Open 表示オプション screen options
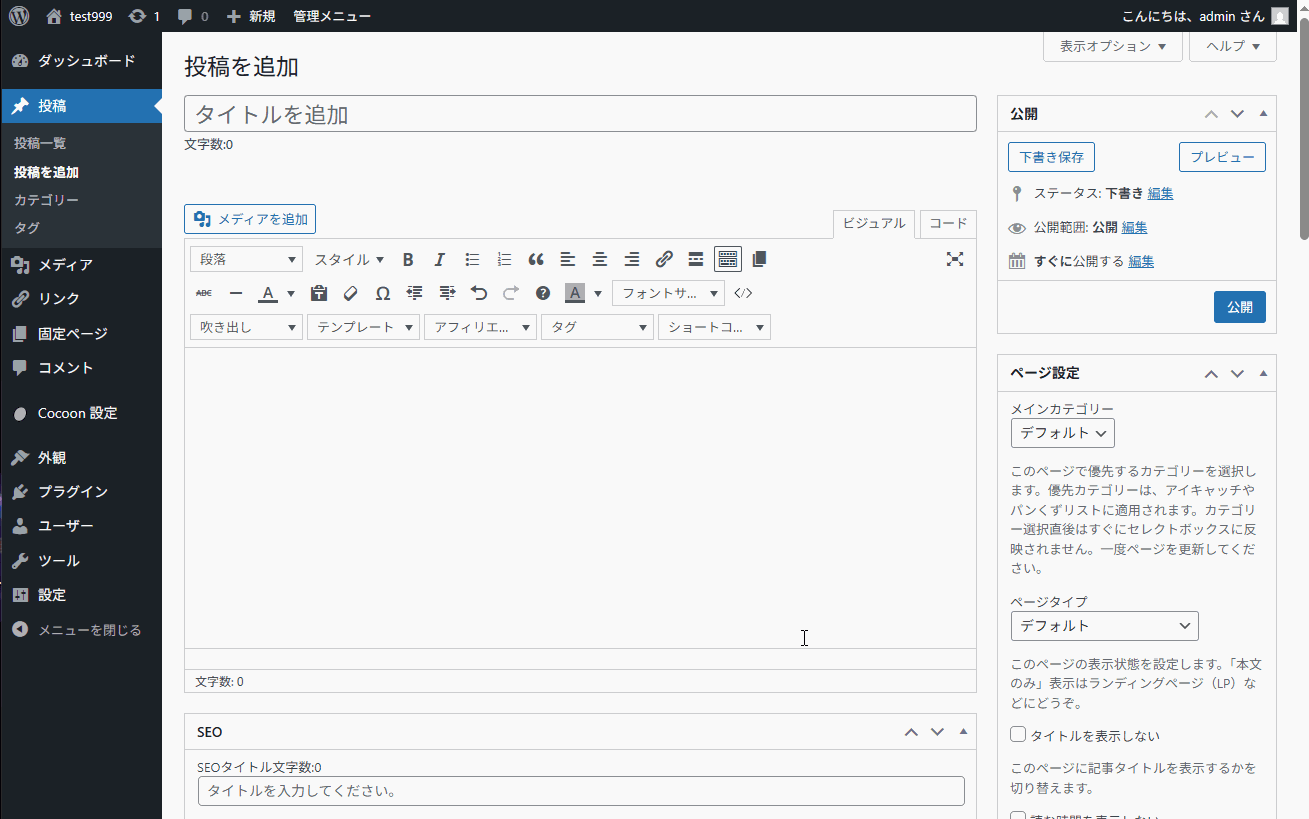This screenshot has height=819, width=1309. pos(1113,46)
